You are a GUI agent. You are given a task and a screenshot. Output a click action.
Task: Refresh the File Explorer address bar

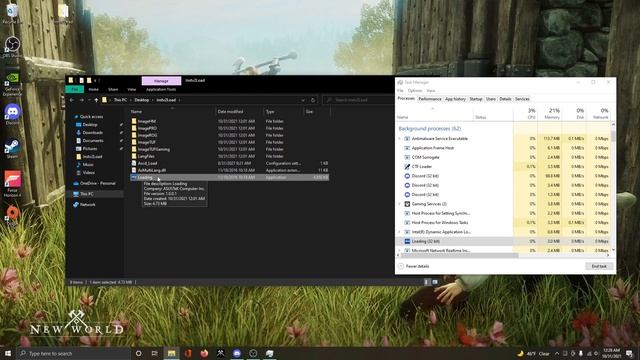point(313,100)
